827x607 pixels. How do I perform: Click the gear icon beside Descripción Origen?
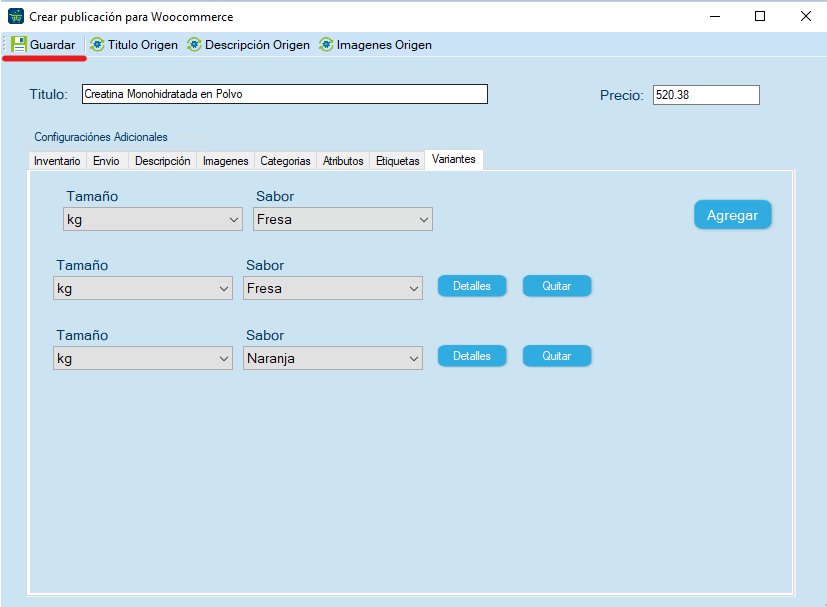(194, 45)
